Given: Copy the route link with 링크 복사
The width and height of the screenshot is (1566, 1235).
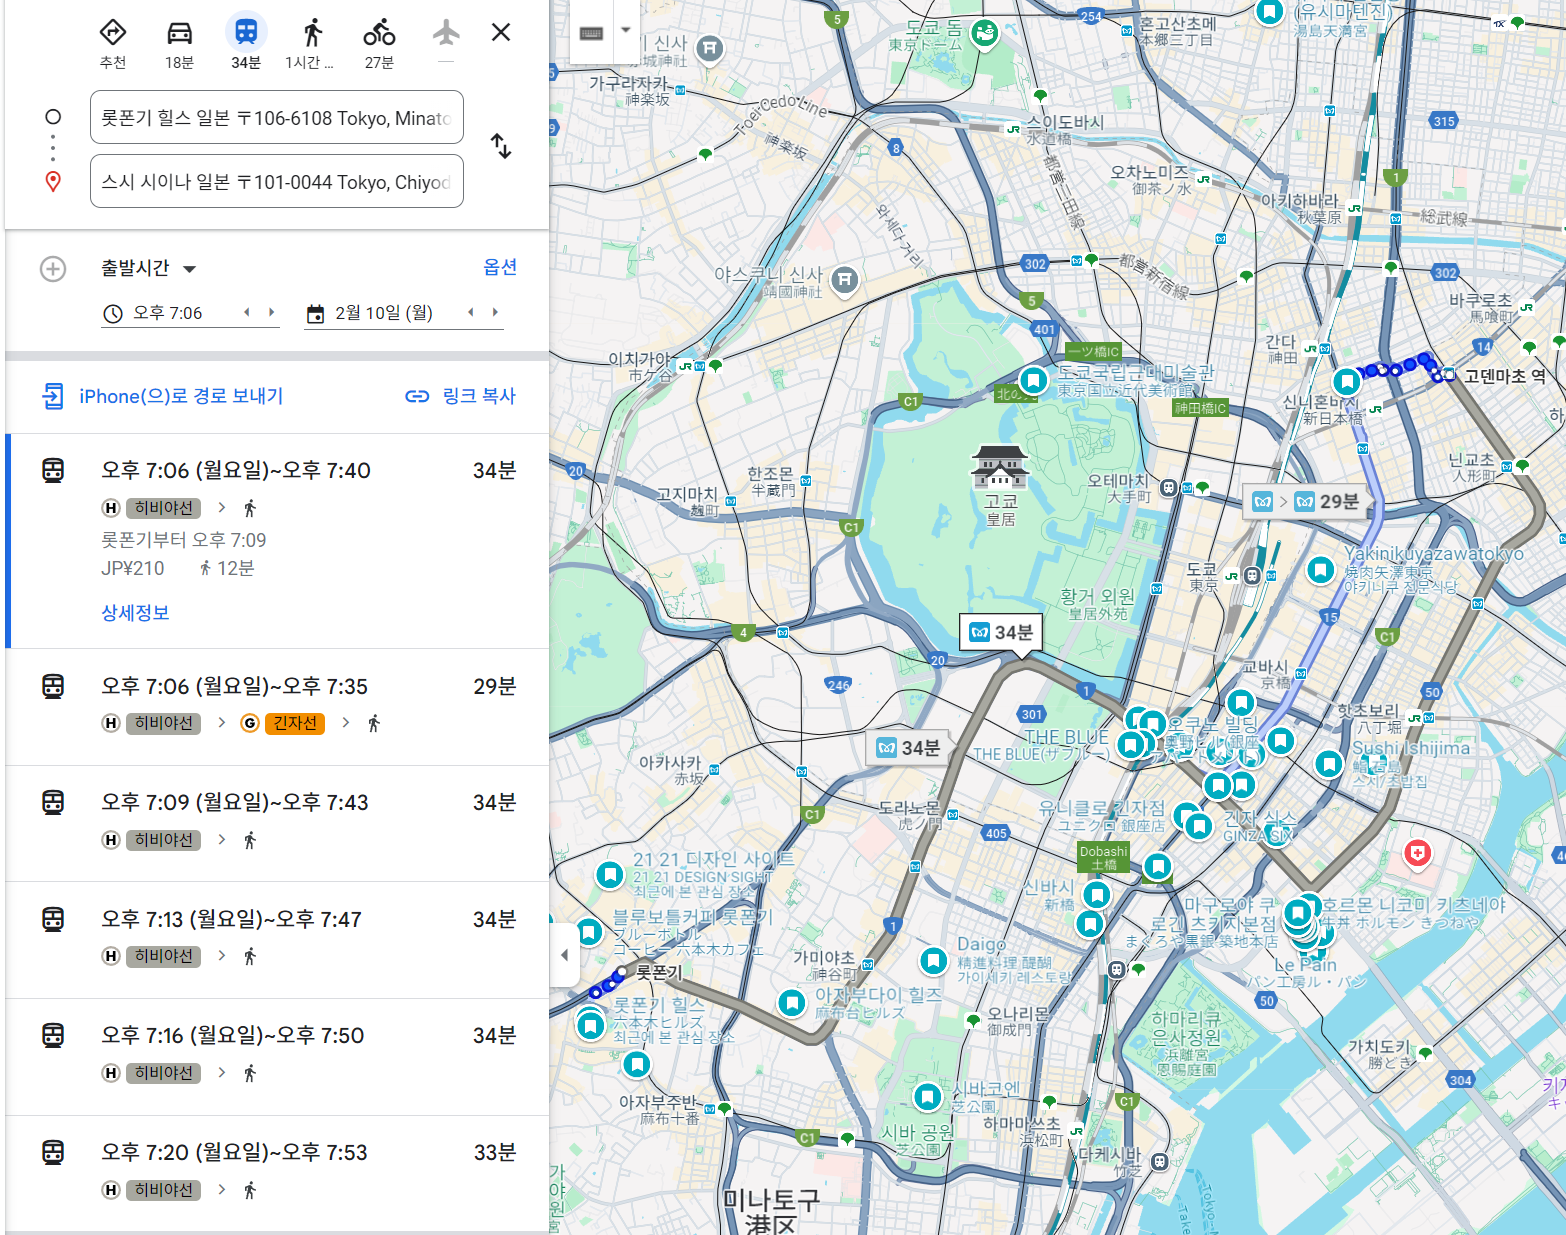Looking at the screenshot, I should tap(460, 396).
